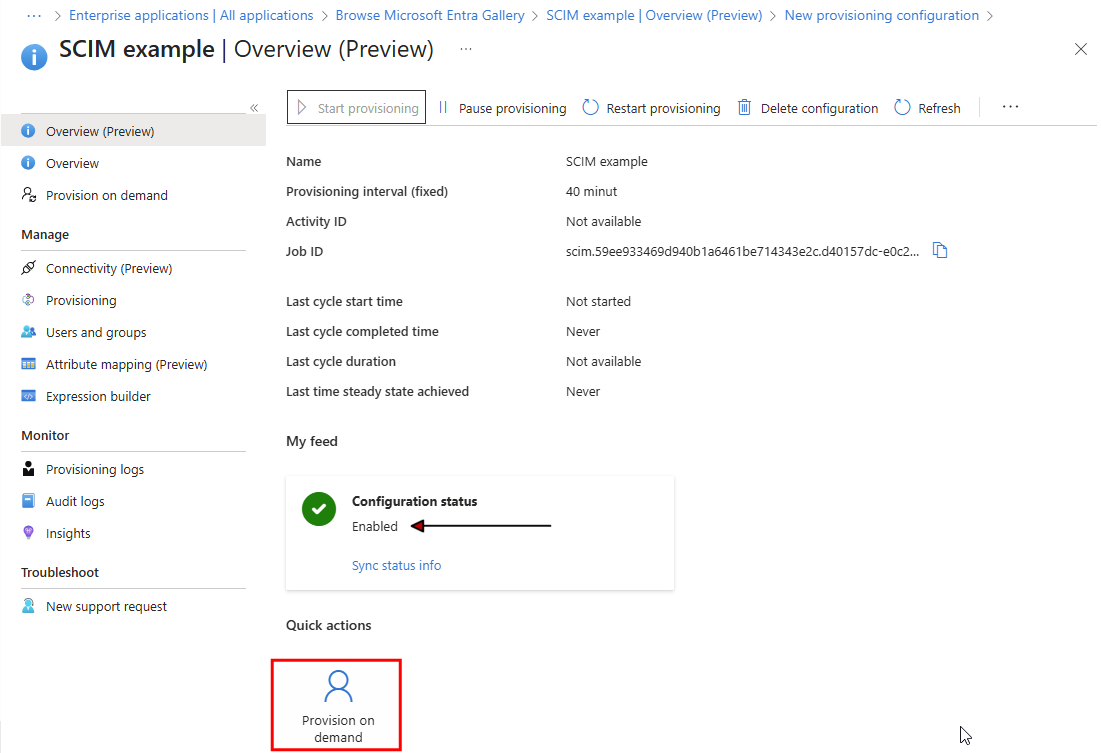Click the 'Enabled' configuration status text
This screenshot has height=753, width=1101.
click(375, 526)
